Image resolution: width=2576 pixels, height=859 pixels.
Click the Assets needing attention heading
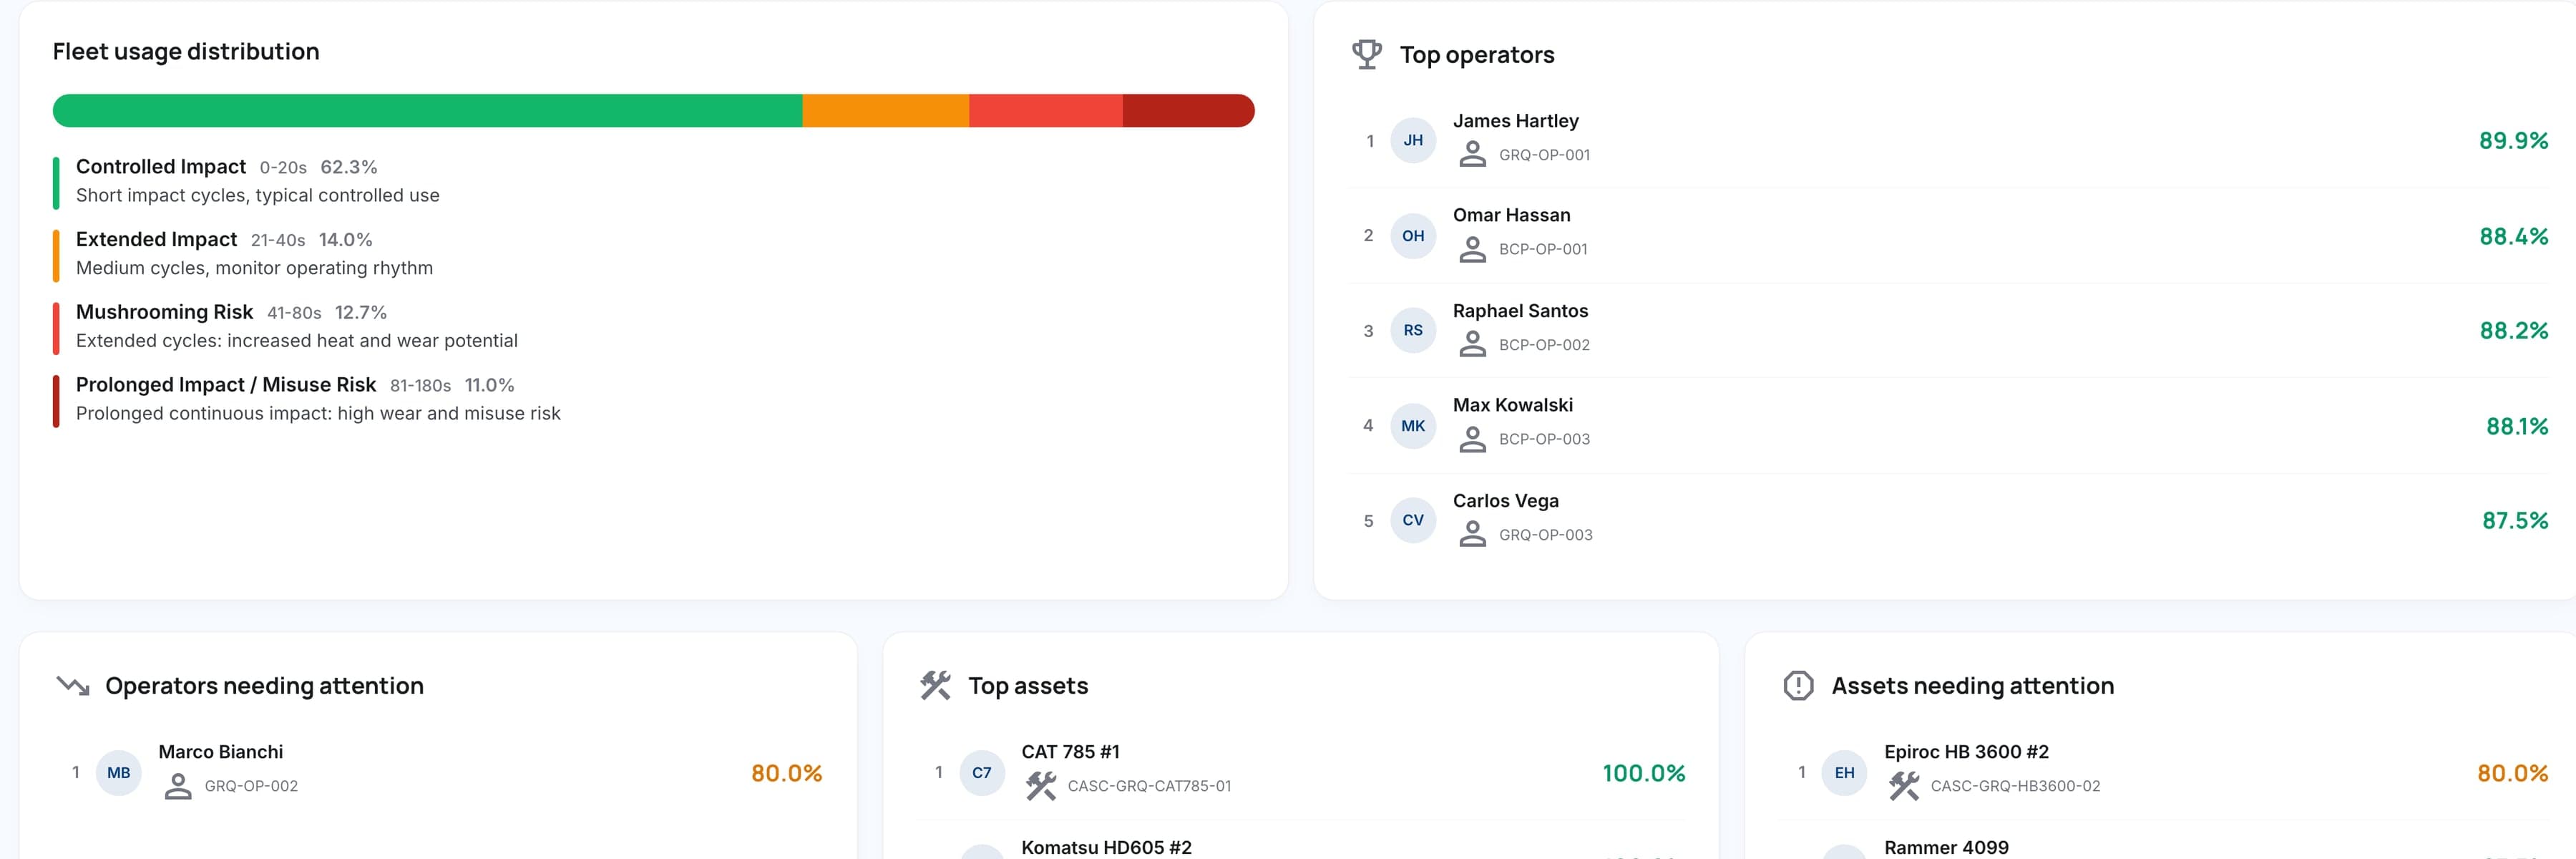1972,686
